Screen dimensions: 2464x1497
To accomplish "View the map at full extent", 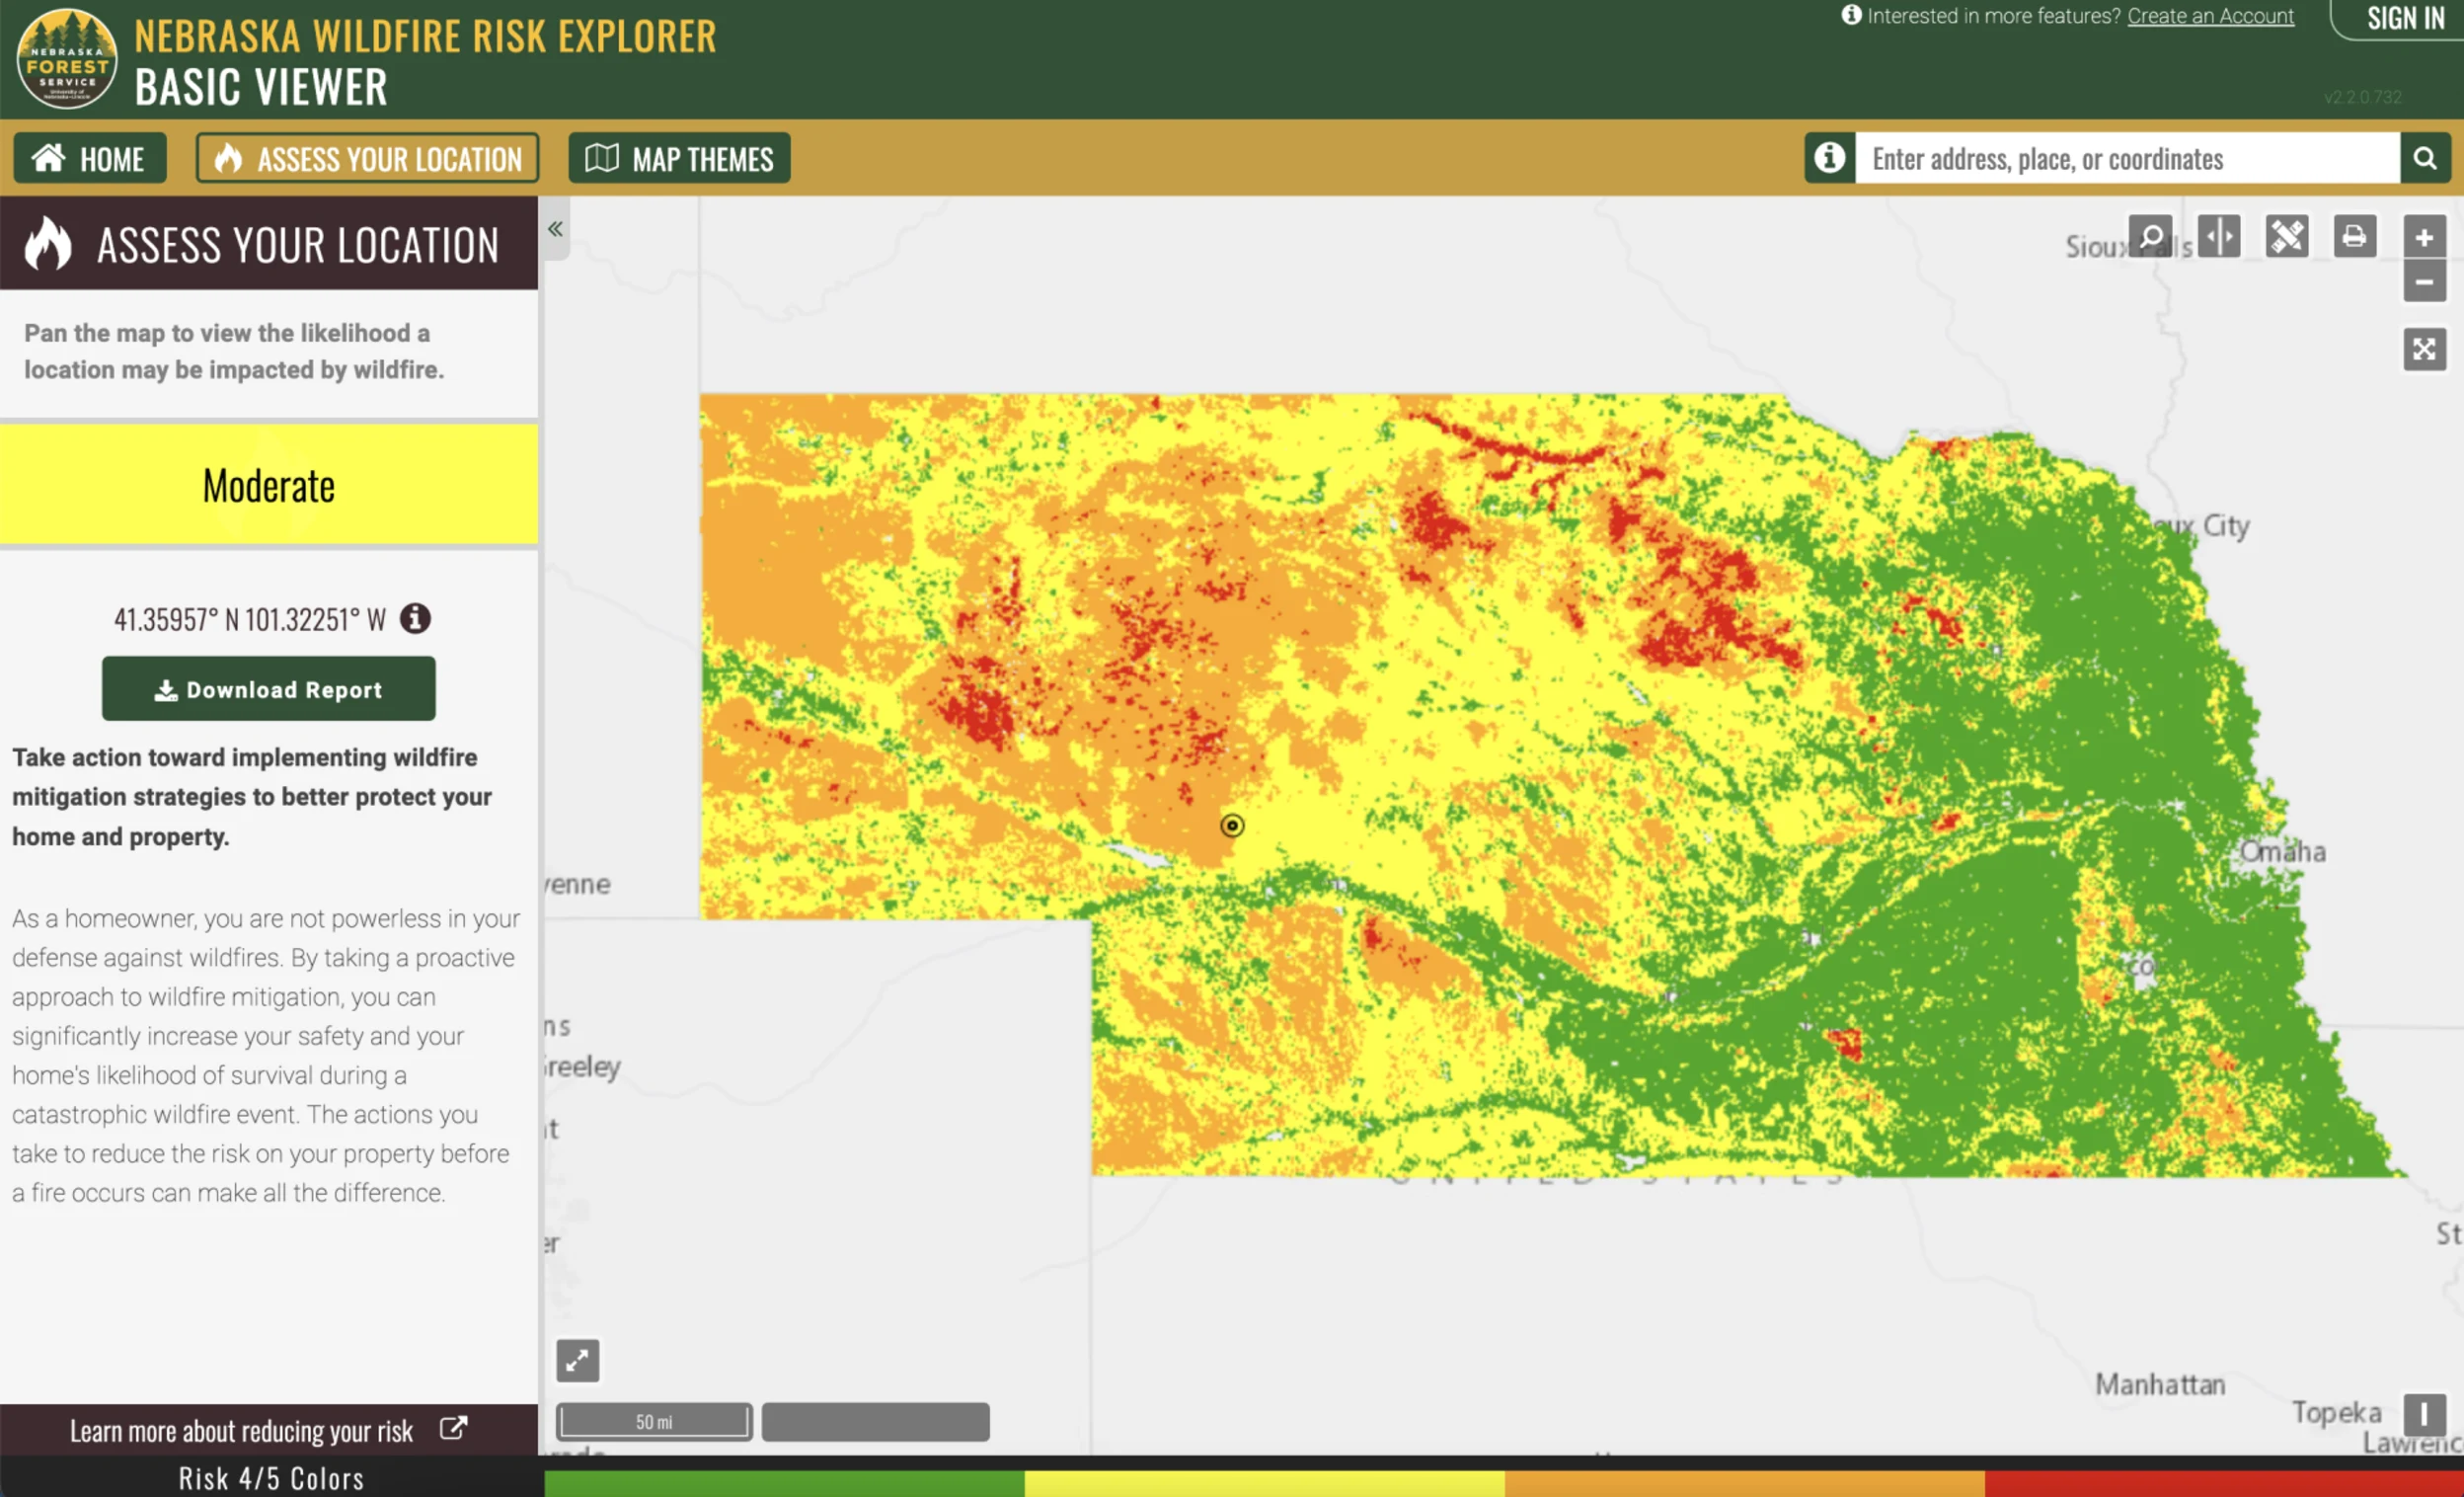I will pos(2425,349).
